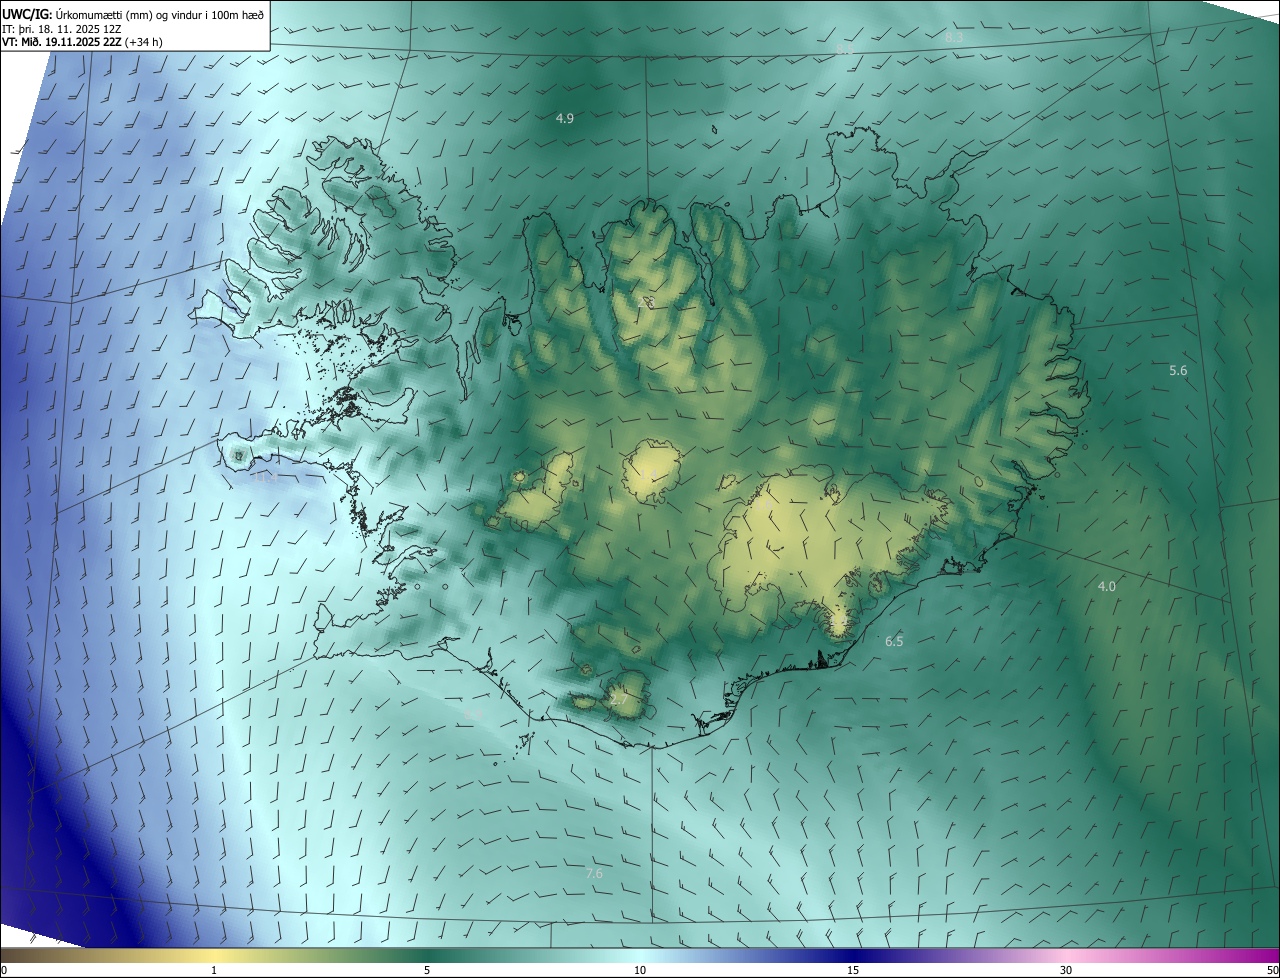Click the 4.9 value label north of Iceland

click(x=565, y=118)
